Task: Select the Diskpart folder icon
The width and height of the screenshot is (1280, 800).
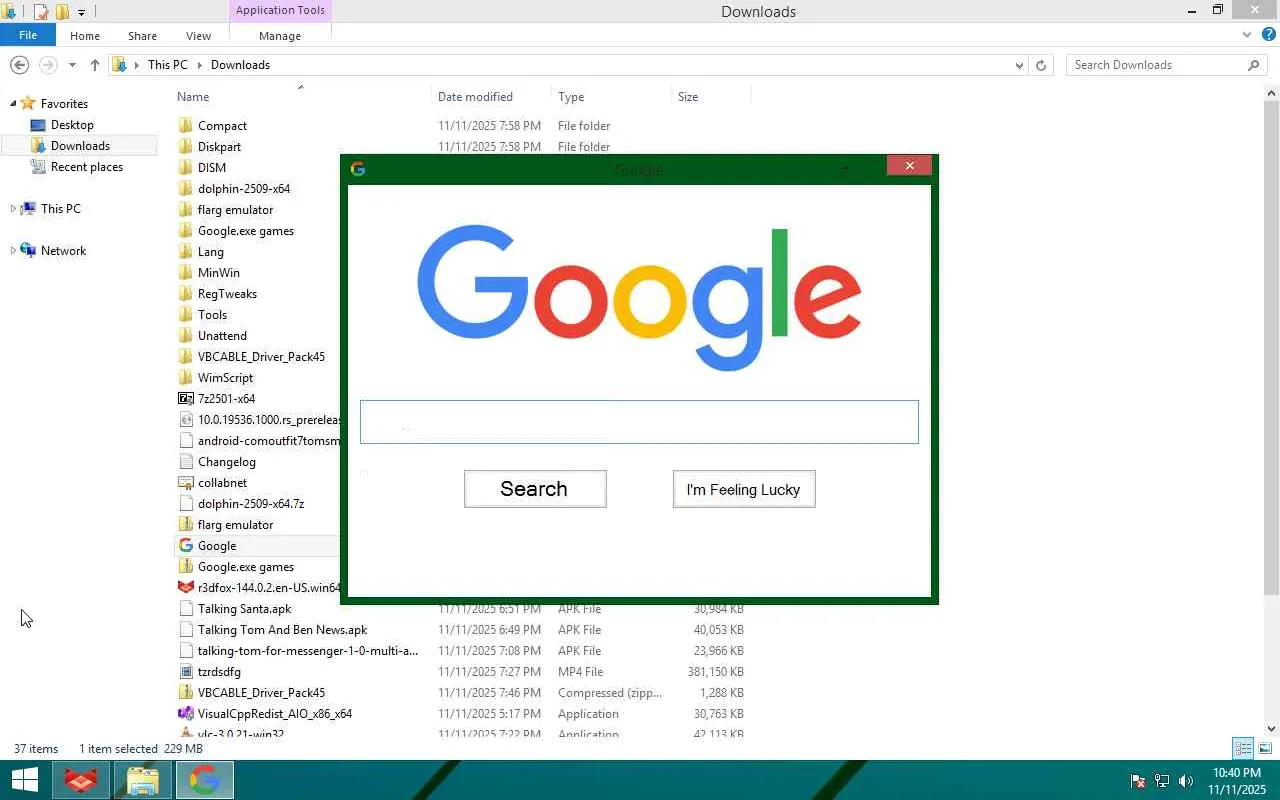Action: [x=185, y=147]
